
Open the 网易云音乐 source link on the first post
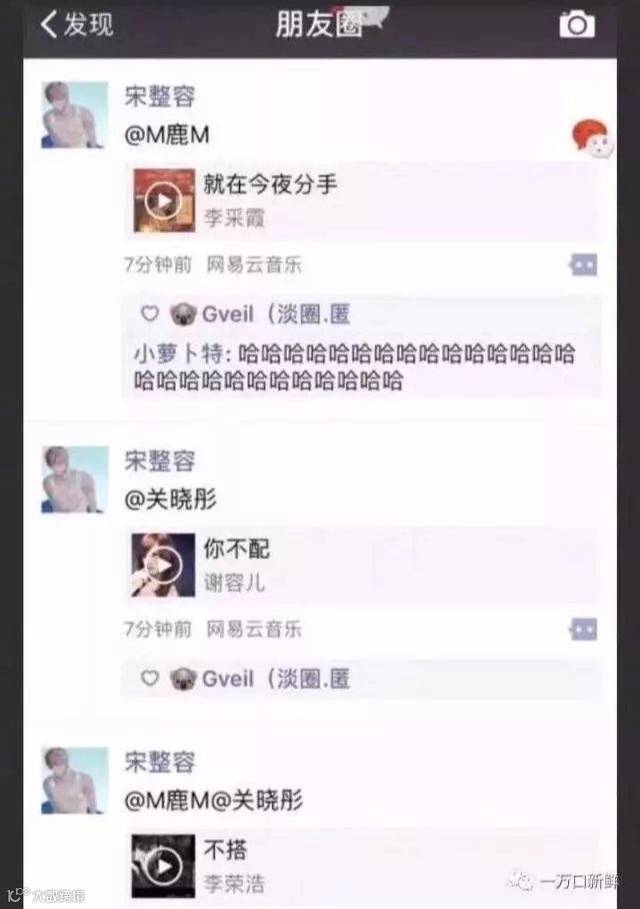(x=254, y=265)
